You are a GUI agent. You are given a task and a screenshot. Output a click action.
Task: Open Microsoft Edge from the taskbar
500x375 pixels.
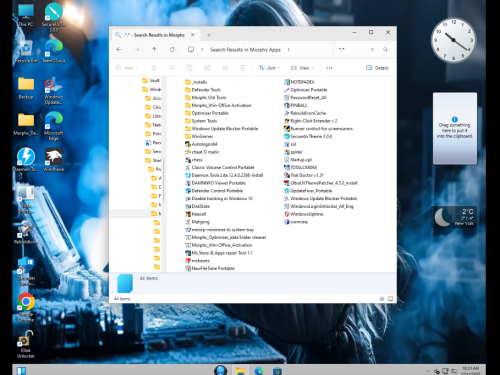pos(259,370)
